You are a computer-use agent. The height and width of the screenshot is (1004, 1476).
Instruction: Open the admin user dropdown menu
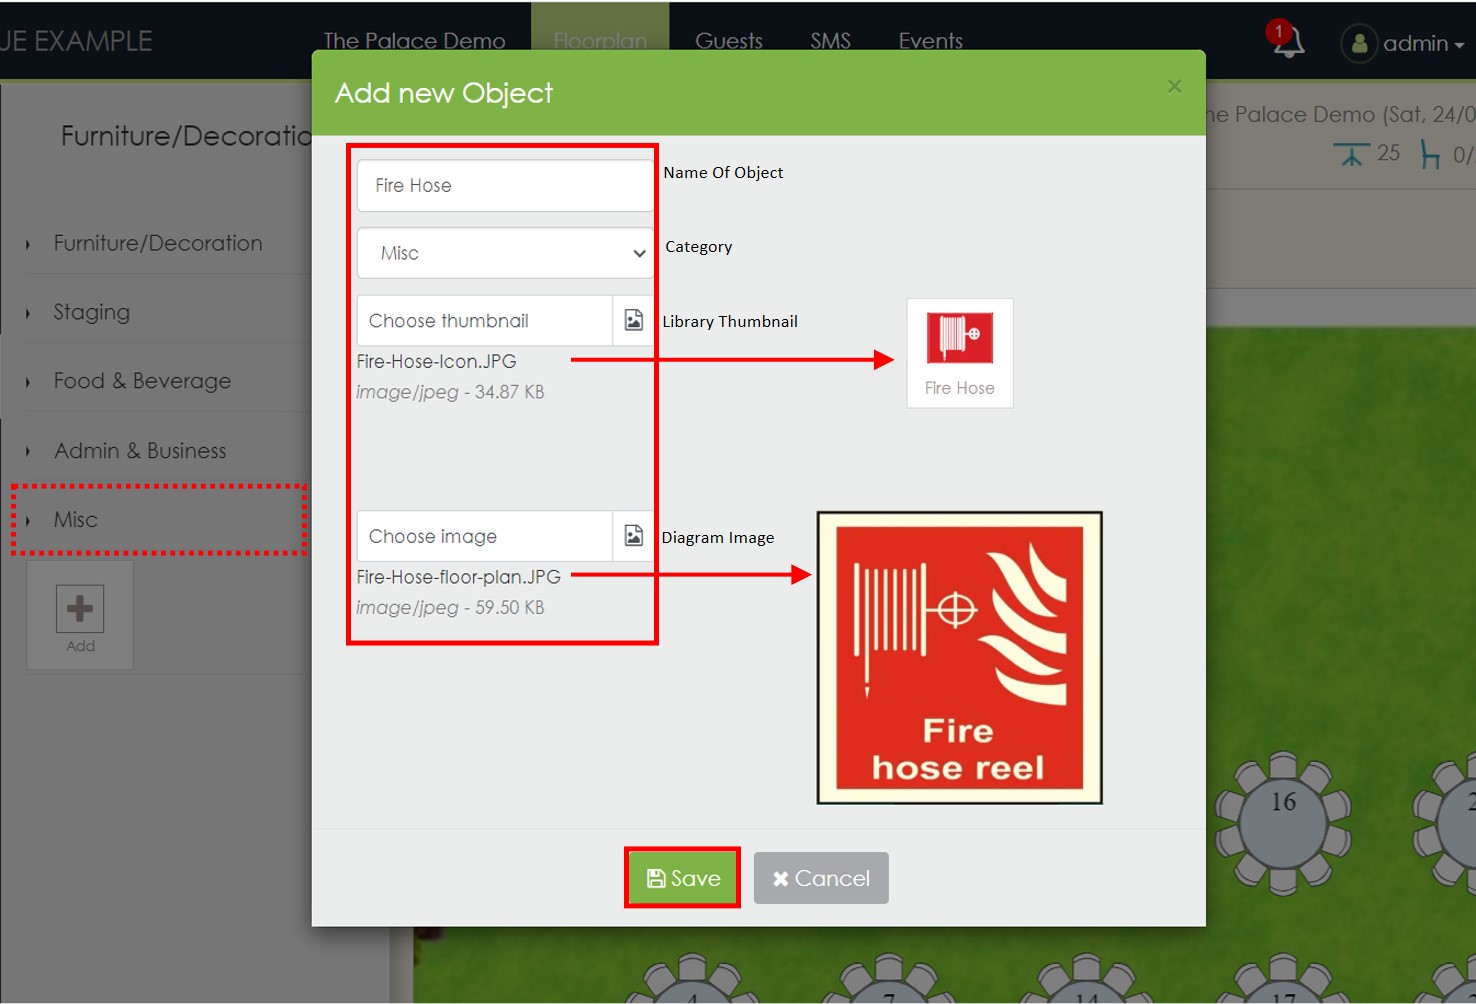tap(1423, 43)
